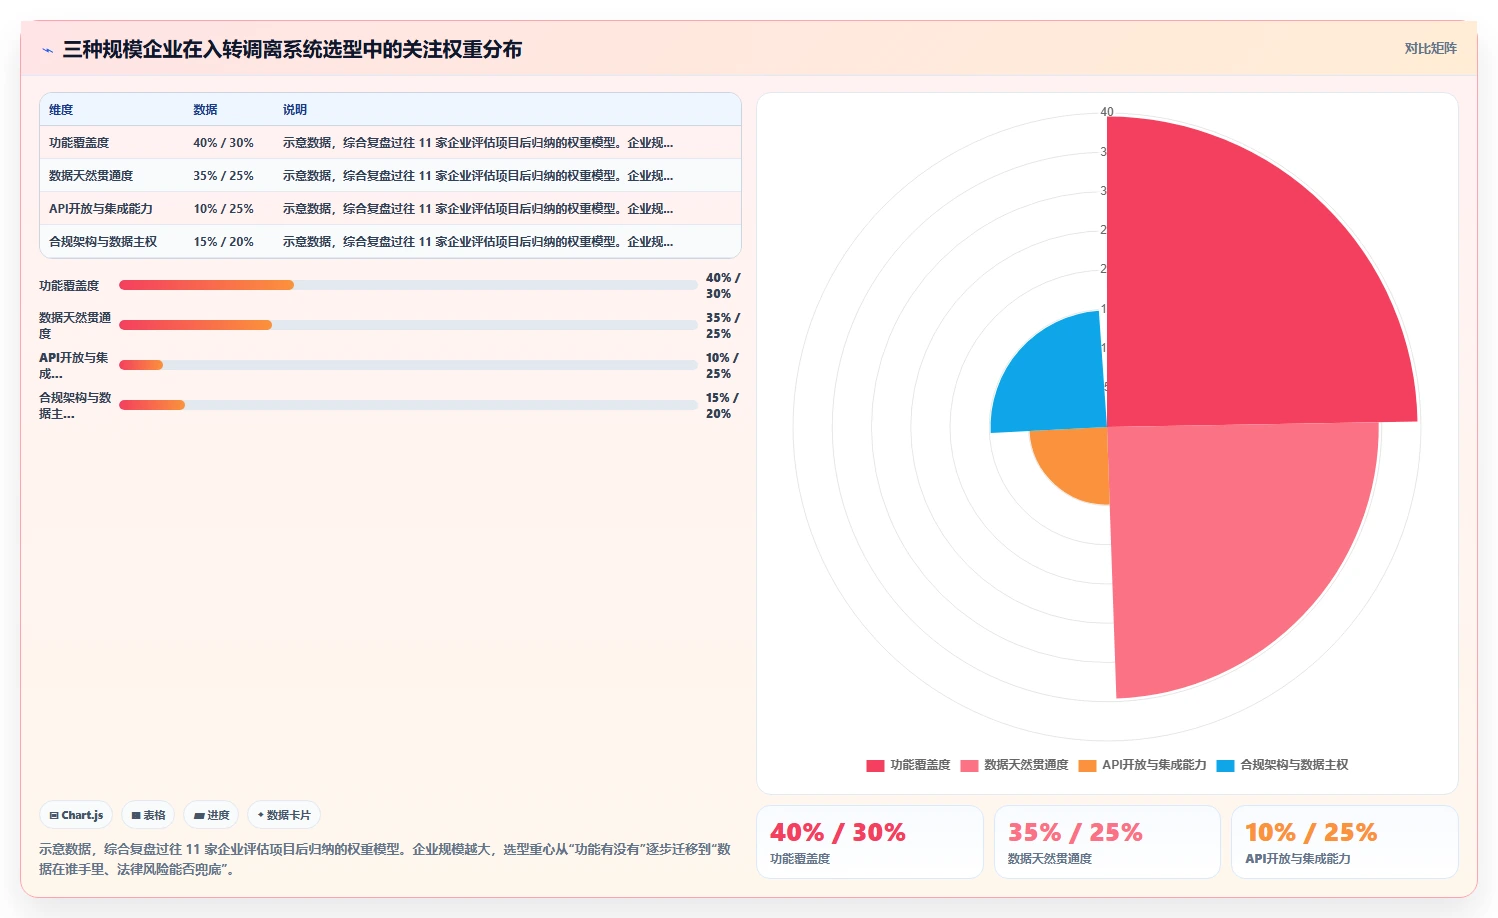Viewport: 1498px width, 918px height.
Task: Open the 40% / 30% 功能覆盖度 stat card
Action: click(x=870, y=842)
